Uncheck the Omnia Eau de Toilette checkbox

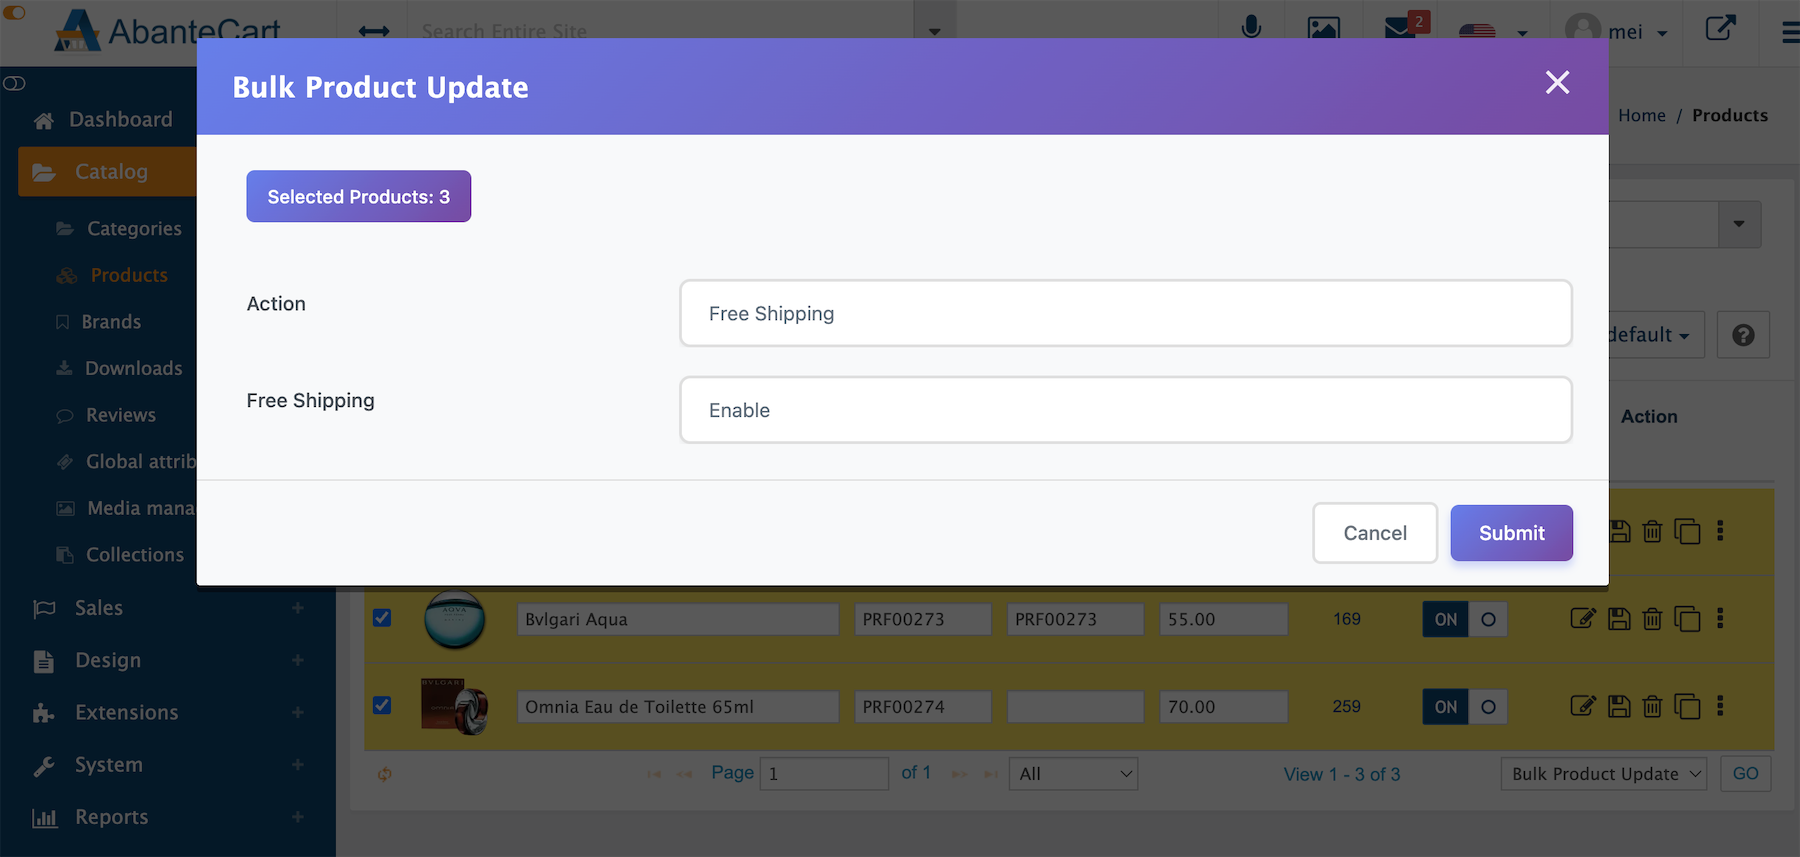coord(382,705)
